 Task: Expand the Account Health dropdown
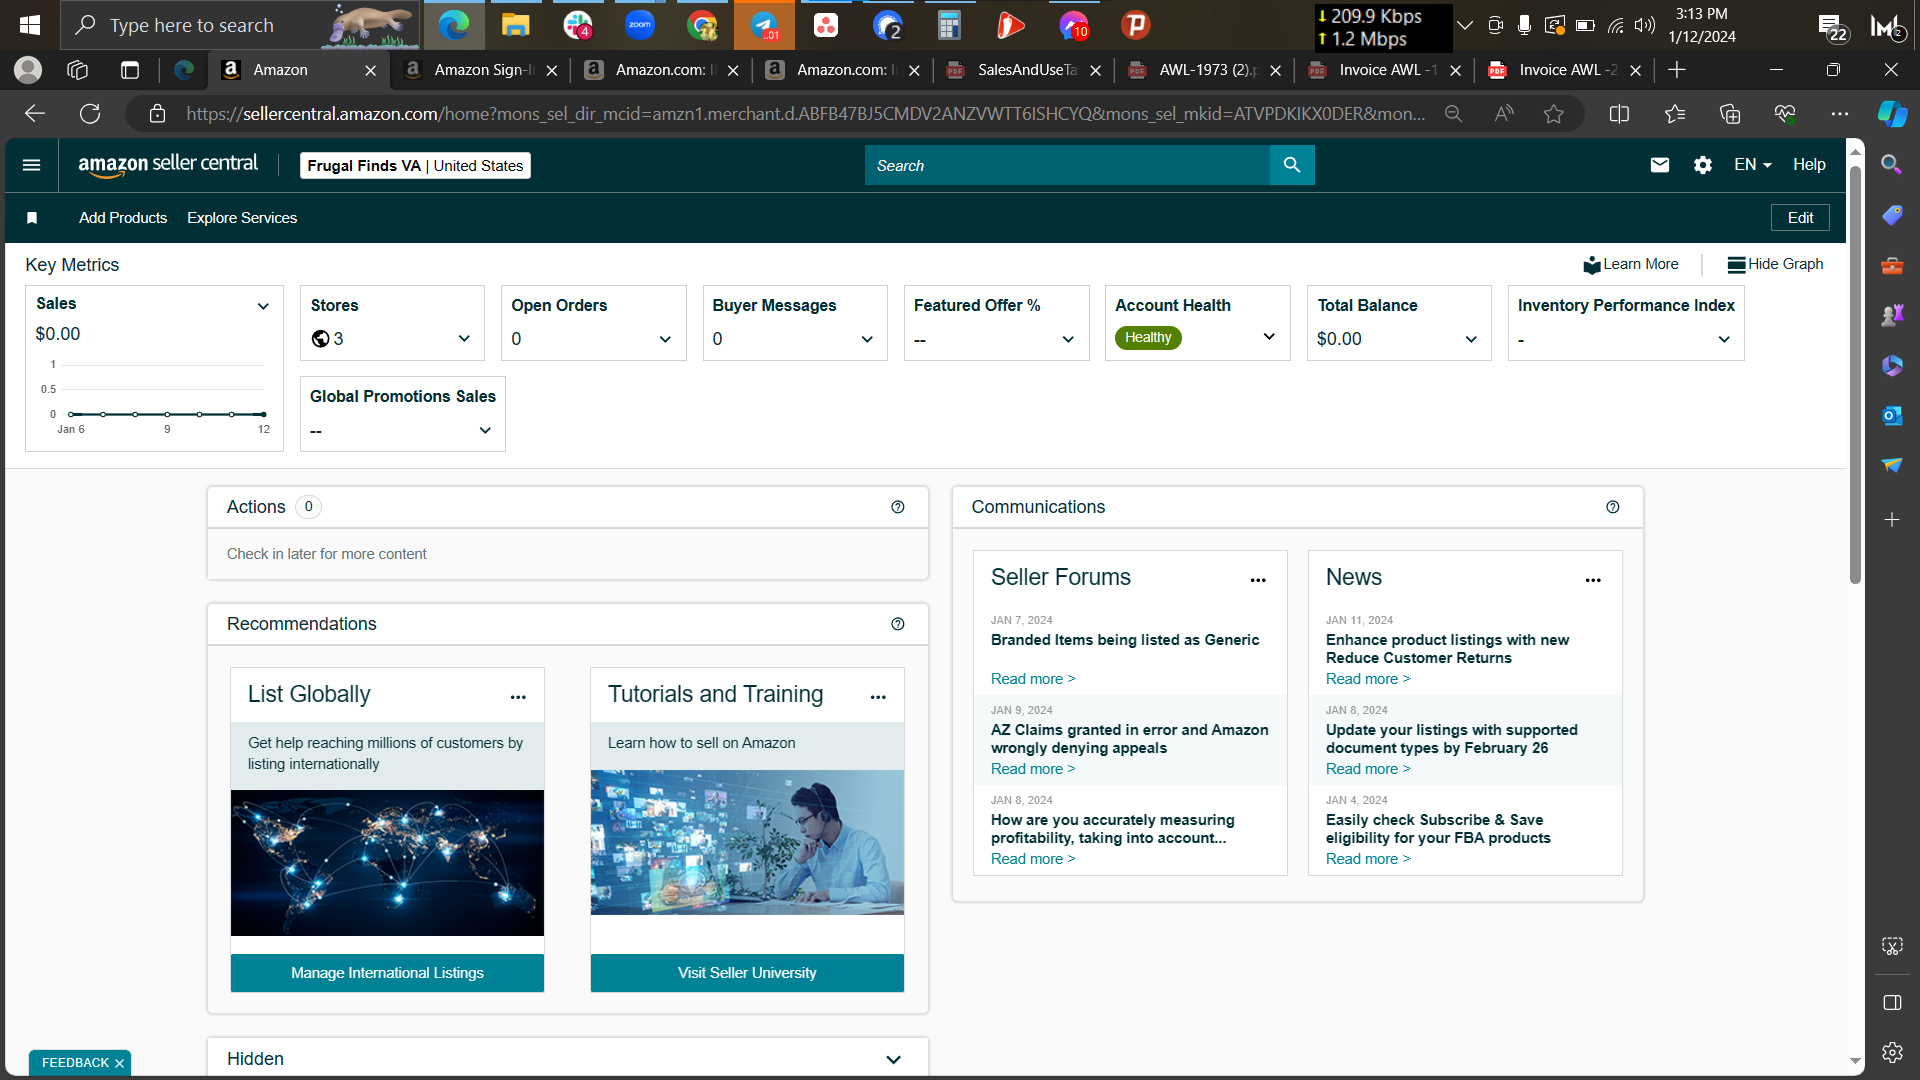pos(1269,337)
